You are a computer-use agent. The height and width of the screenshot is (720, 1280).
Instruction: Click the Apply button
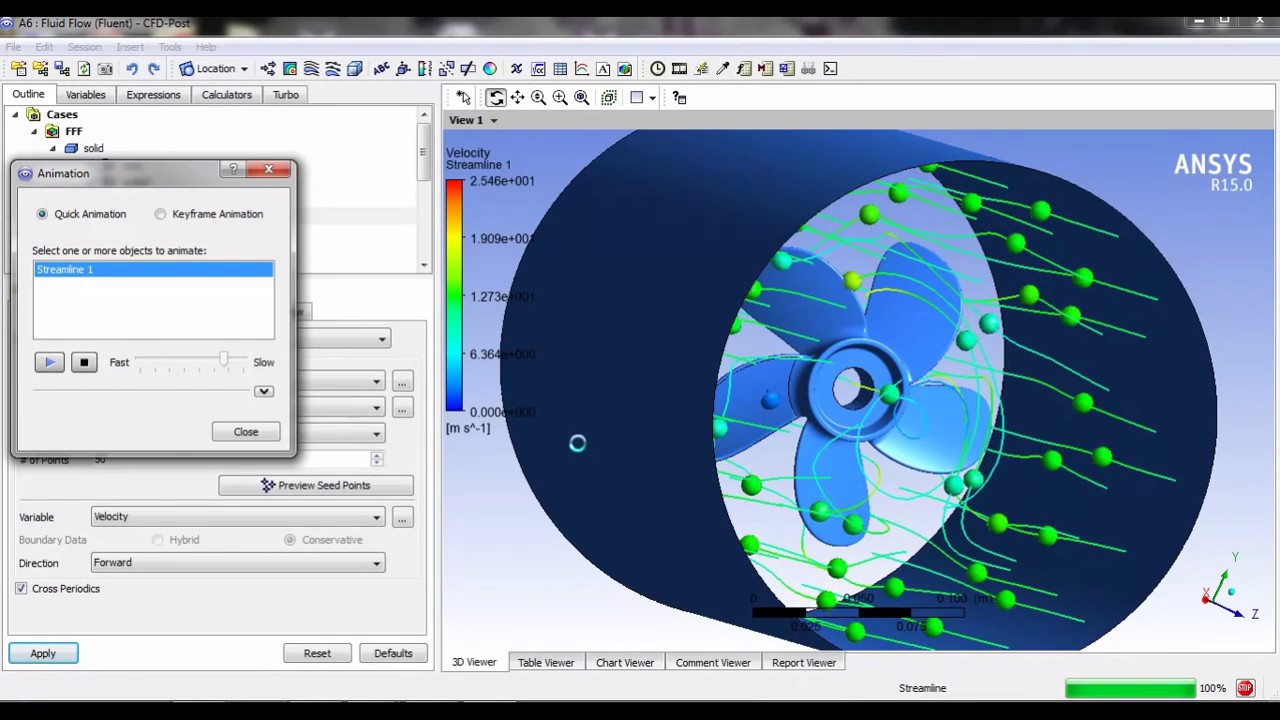tap(43, 653)
